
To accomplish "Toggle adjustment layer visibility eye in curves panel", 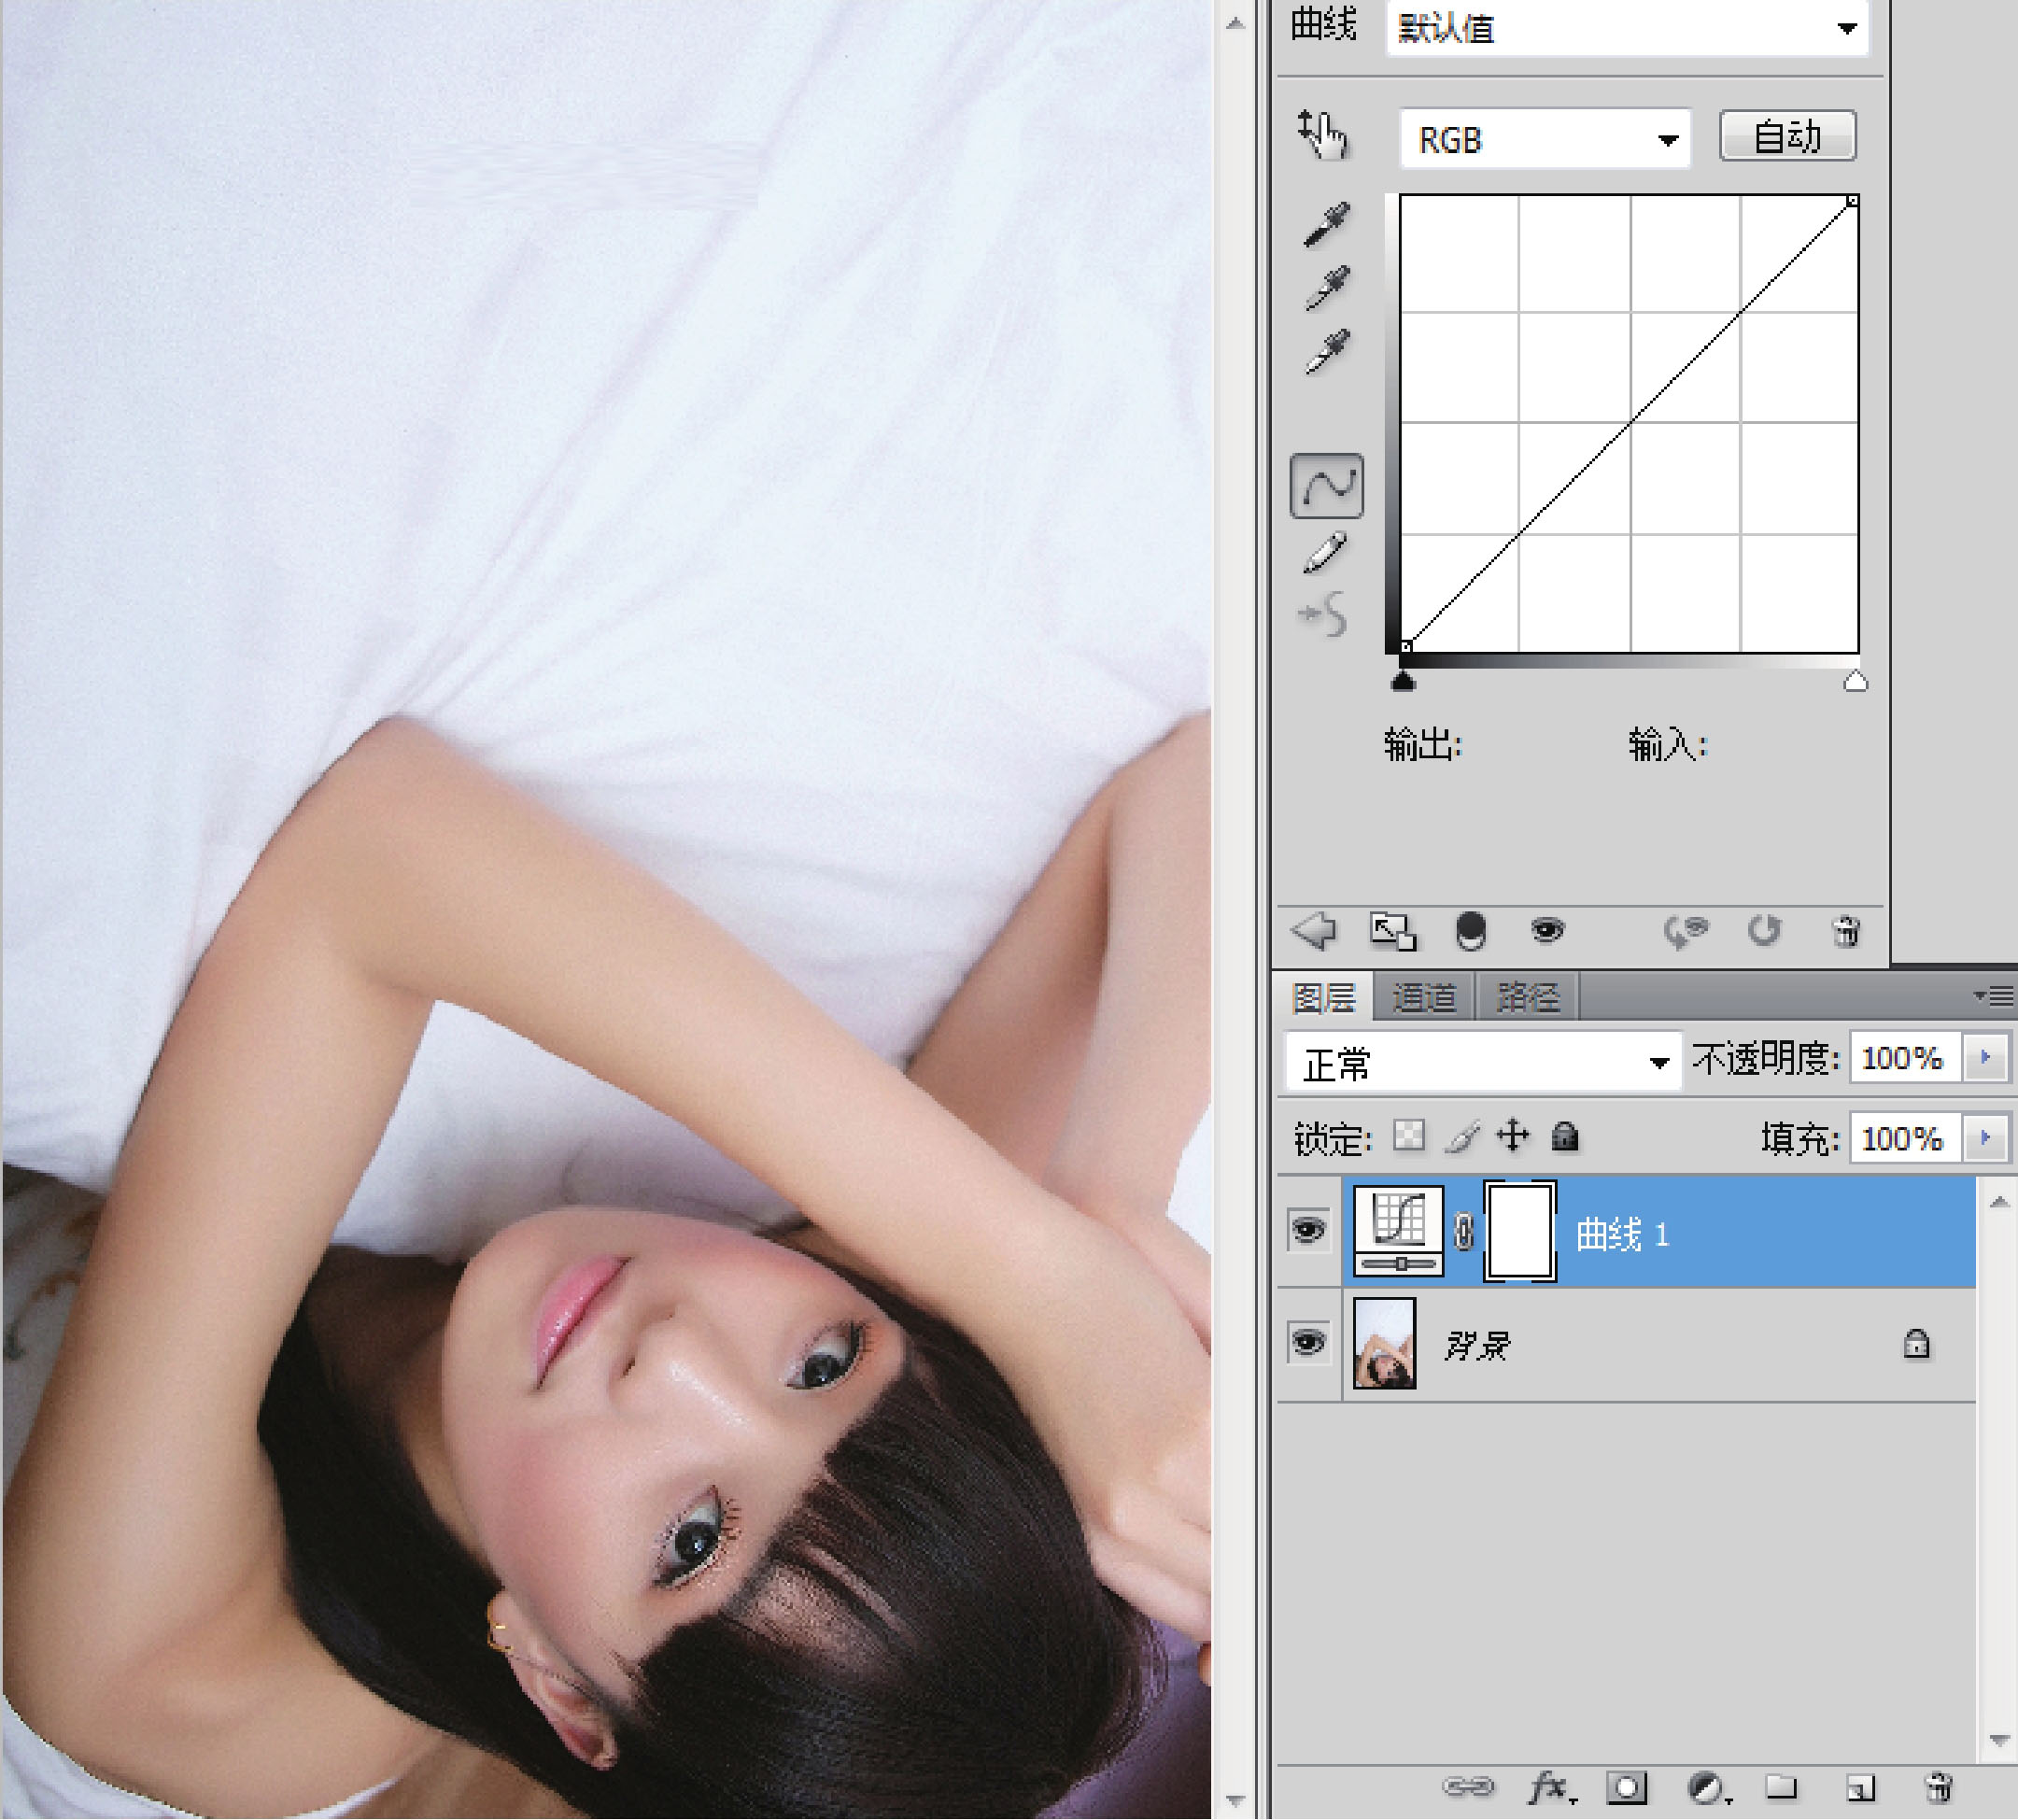I will pyautogui.click(x=1547, y=931).
